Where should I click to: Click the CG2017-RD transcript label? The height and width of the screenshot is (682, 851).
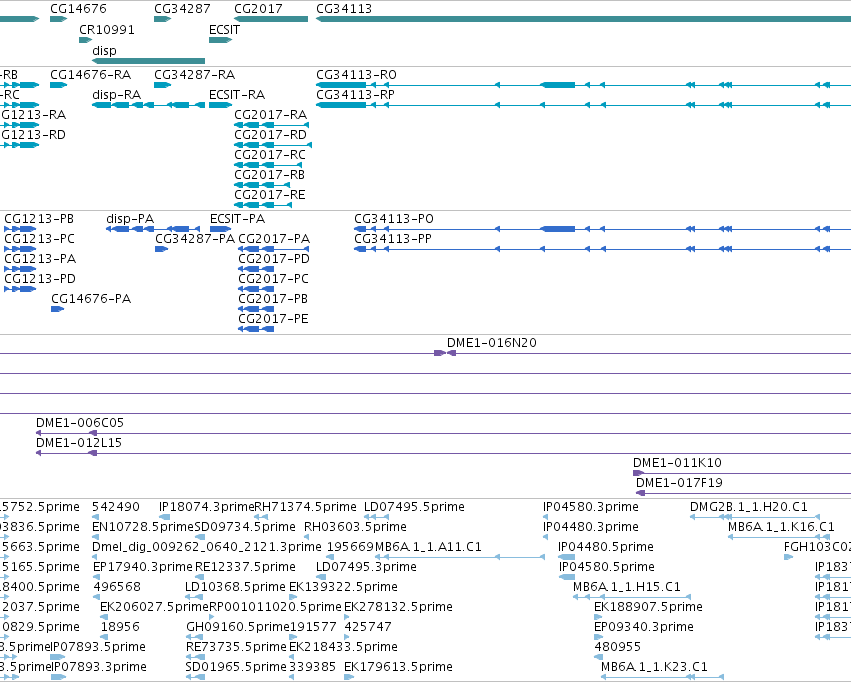(x=271, y=135)
